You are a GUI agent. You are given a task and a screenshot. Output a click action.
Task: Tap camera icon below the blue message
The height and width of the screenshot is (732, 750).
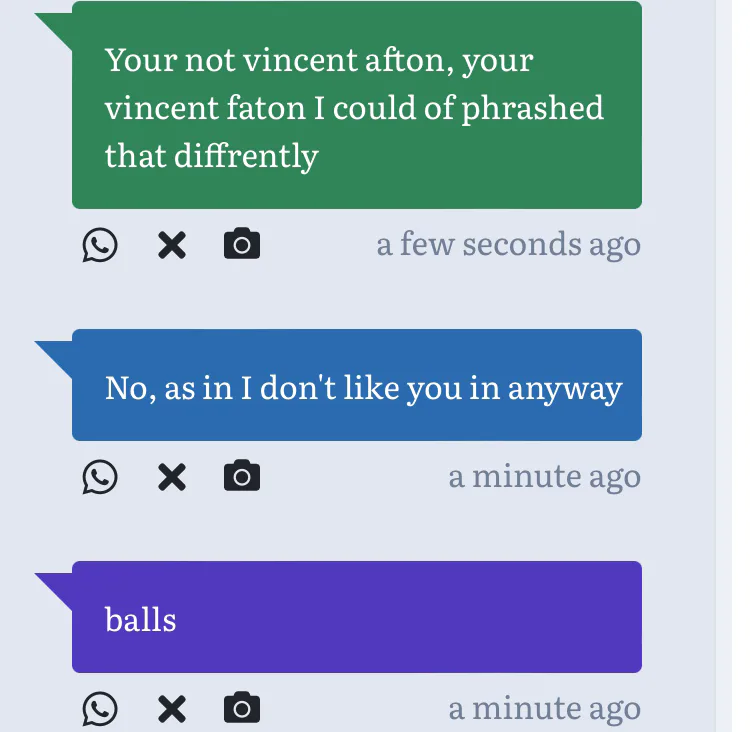[241, 476]
